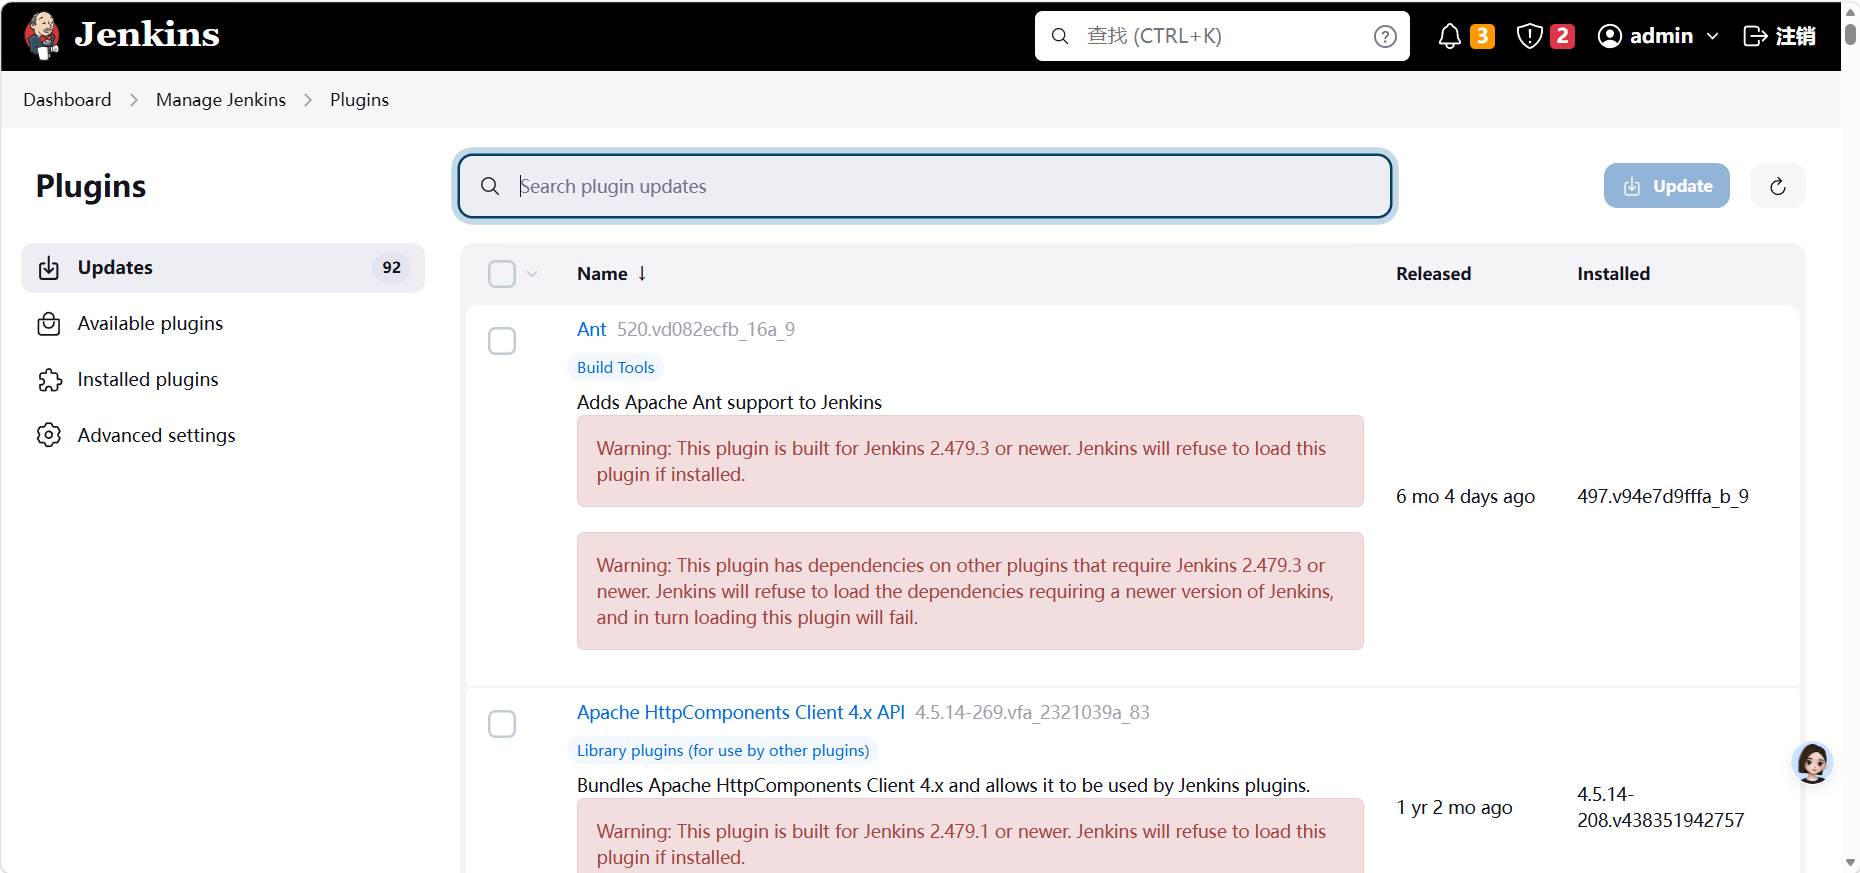Click Ant version 520.vd082ecfb_16a_9 text
The width and height of the screenshot is (1860, 873).
[x=706, y=329]
